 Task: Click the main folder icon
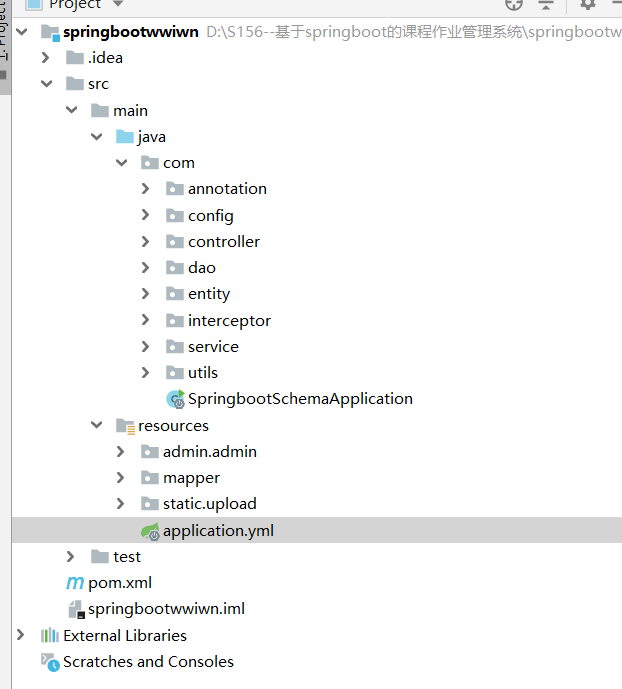pos(100,110)
